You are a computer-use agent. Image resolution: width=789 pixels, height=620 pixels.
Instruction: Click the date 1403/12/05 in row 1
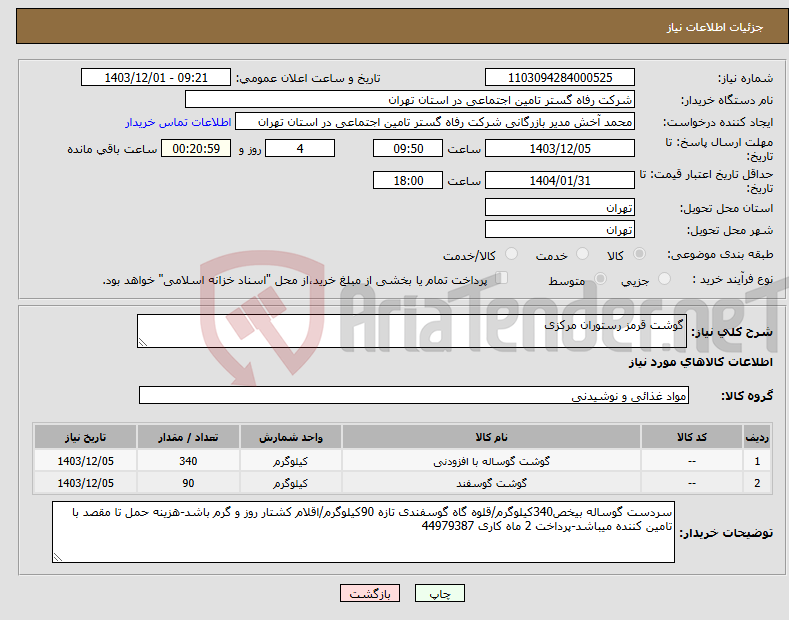tap(86, 461)
